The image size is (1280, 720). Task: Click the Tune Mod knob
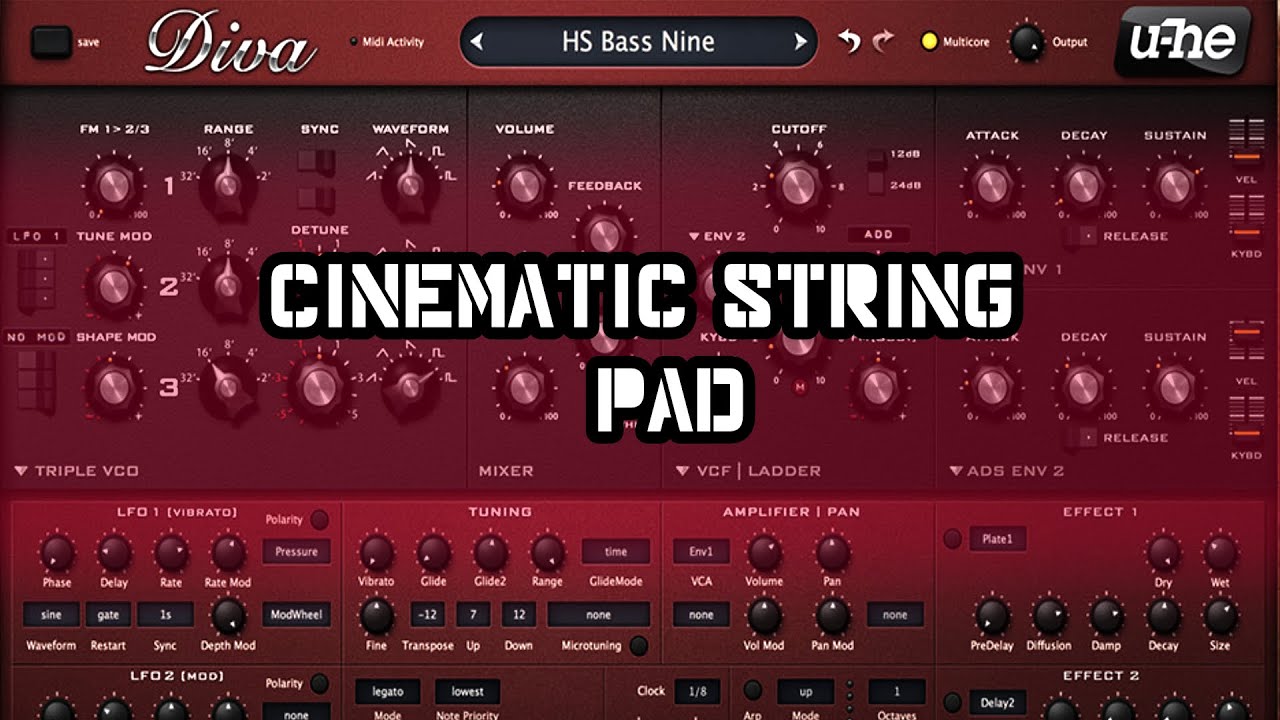112,286
